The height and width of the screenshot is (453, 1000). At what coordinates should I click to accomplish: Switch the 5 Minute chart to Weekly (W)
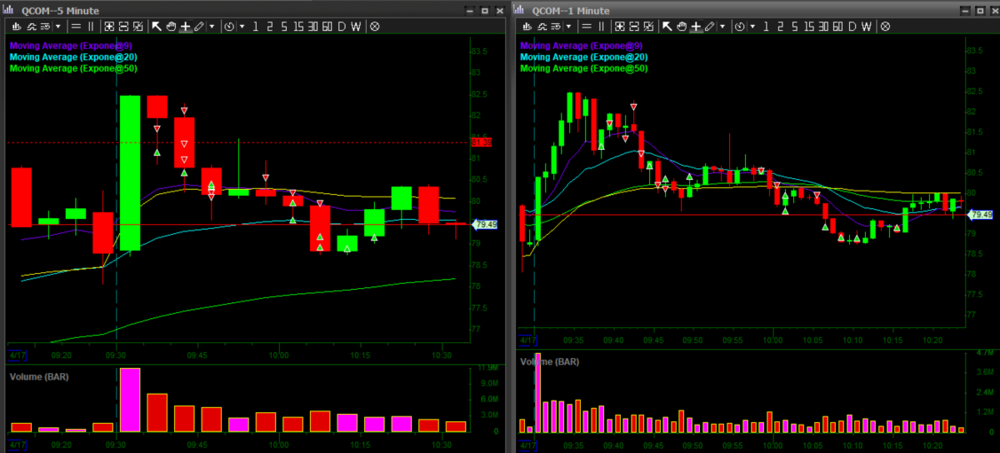point(357,26)
